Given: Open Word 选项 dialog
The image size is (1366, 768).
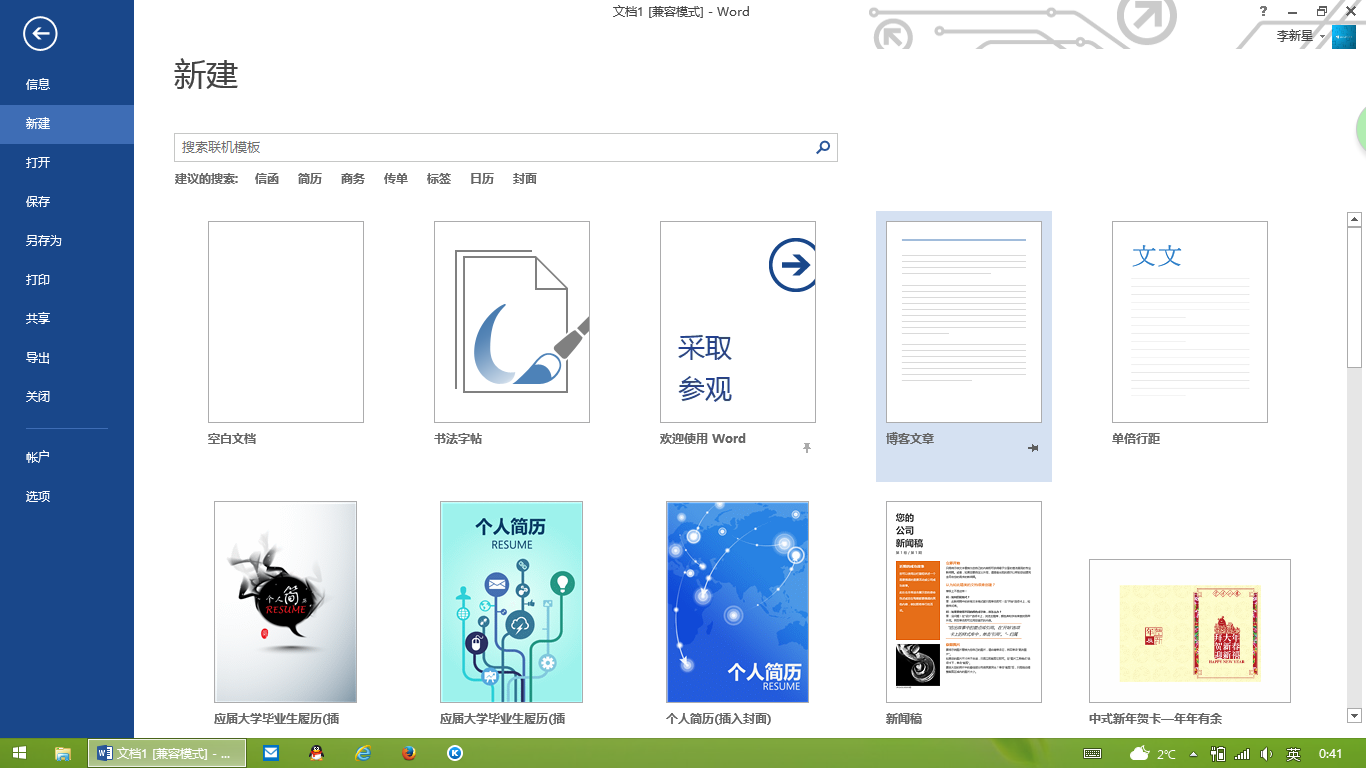Looking at the screenshot, I should pos(67,497).
